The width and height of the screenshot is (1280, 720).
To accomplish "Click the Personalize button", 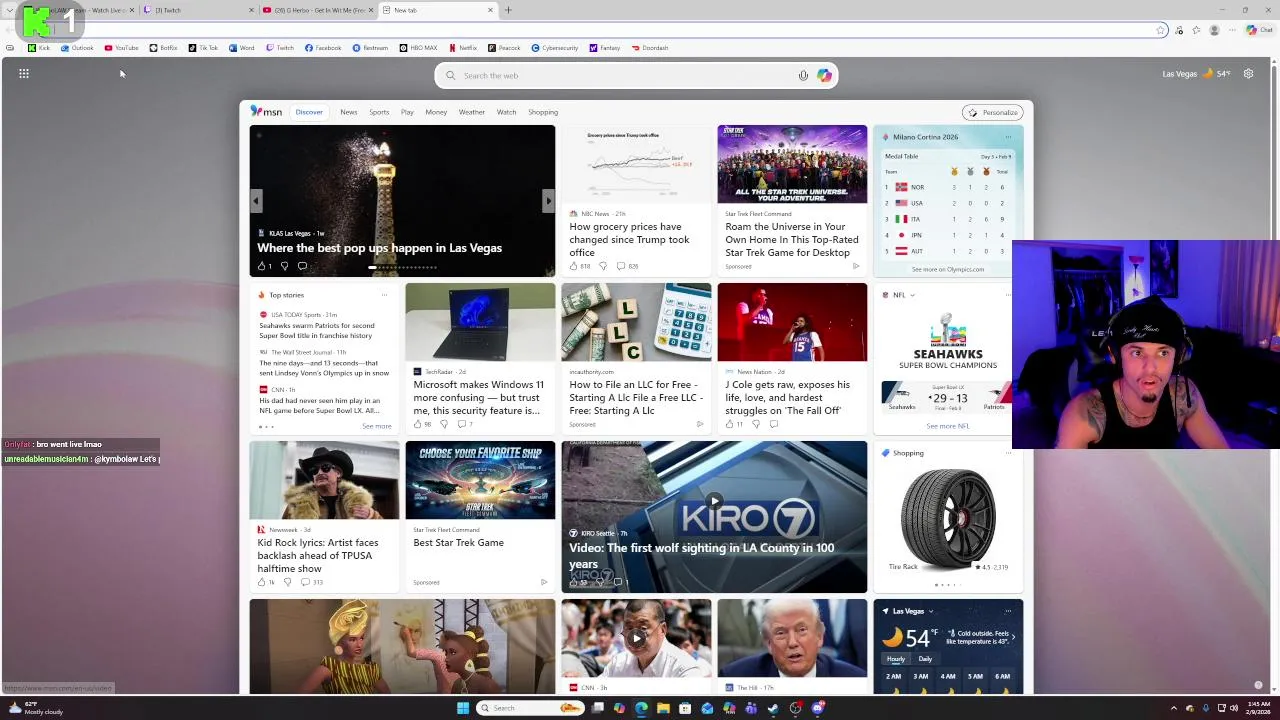I will [993, 112].
